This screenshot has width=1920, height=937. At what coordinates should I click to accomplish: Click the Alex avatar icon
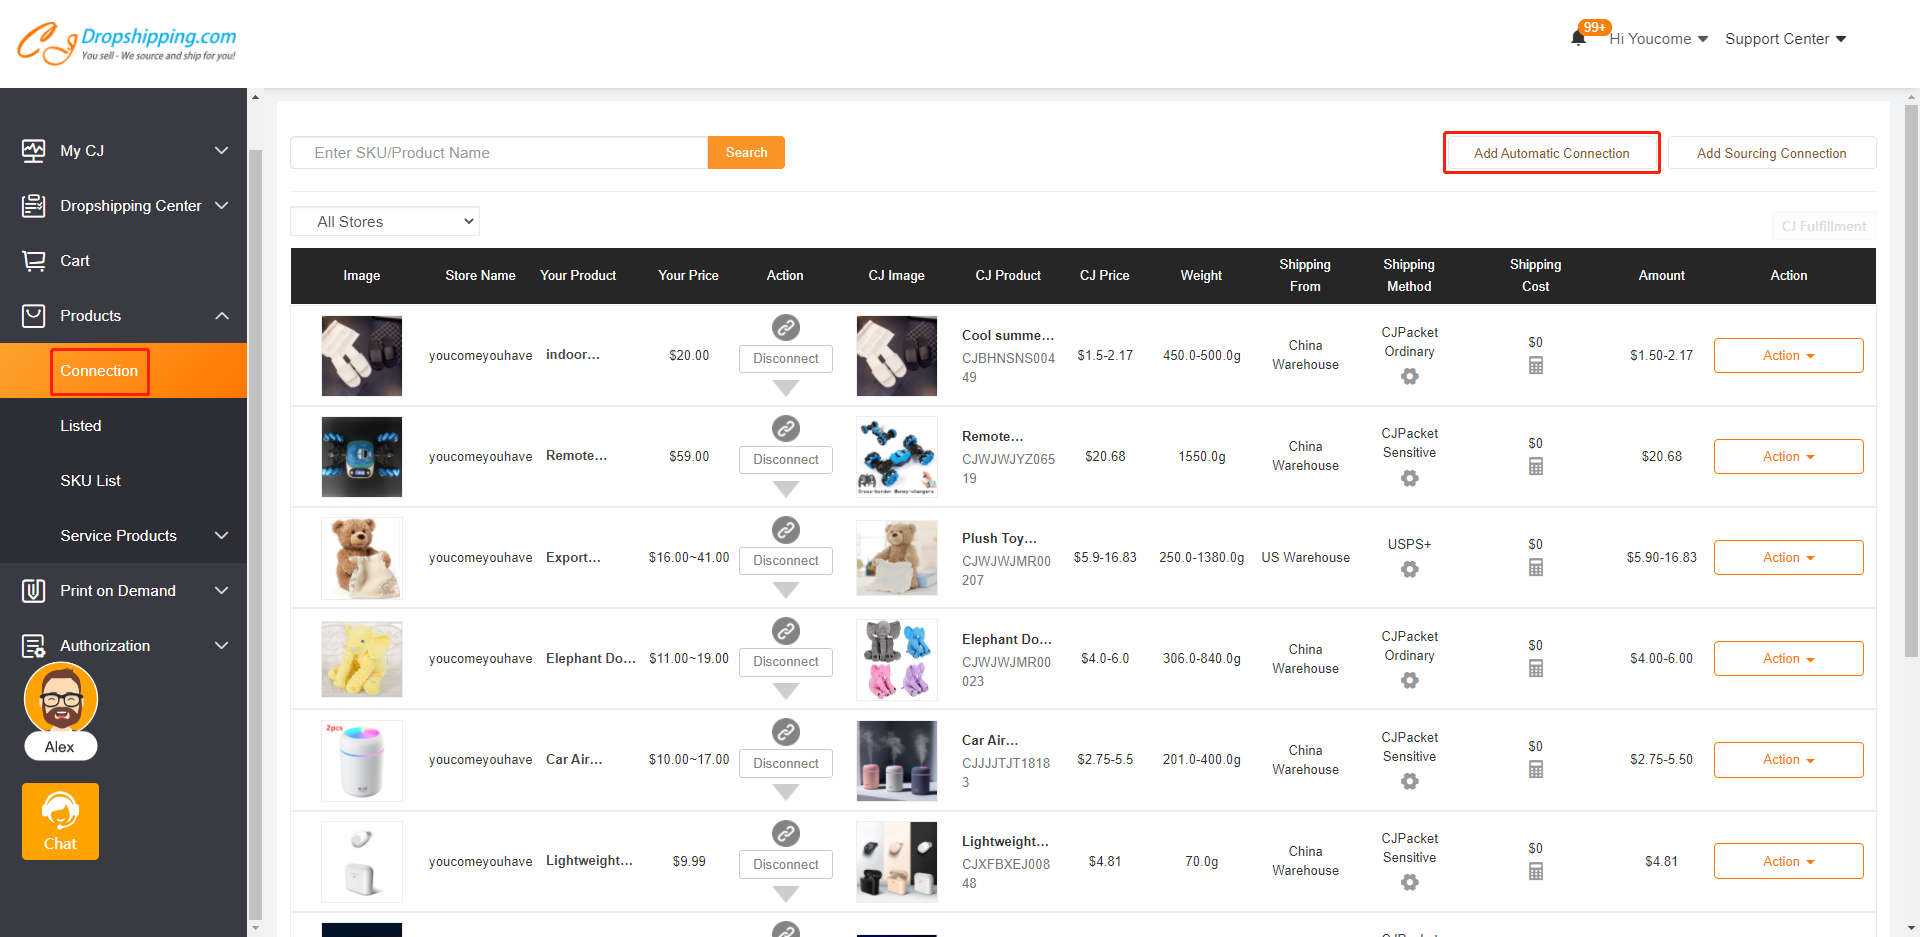[x=60, y=700]
